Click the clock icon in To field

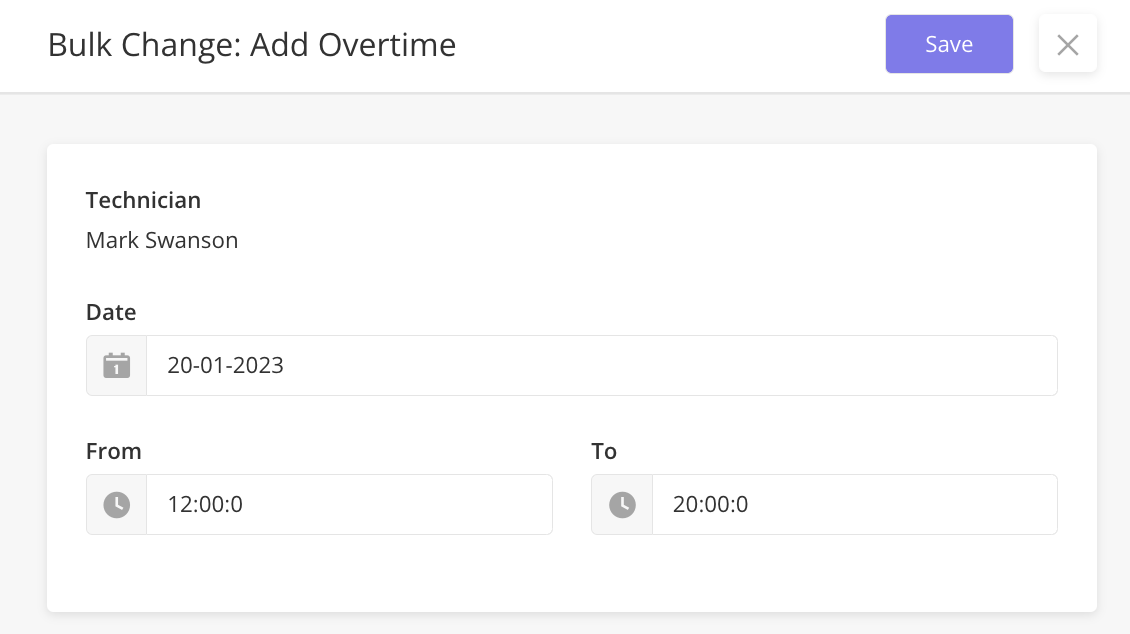coord(622,504)
